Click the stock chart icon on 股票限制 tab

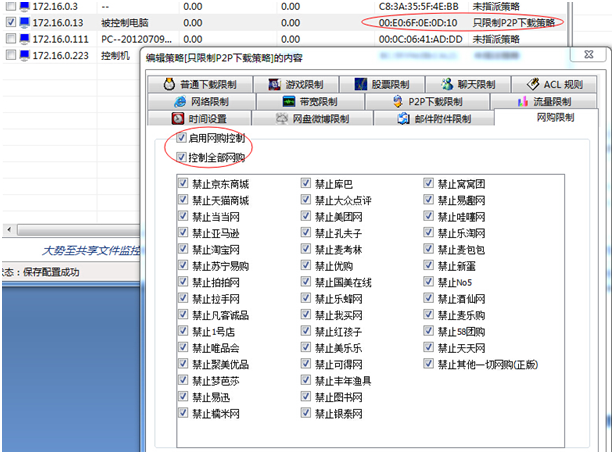(x=361, y=84)
